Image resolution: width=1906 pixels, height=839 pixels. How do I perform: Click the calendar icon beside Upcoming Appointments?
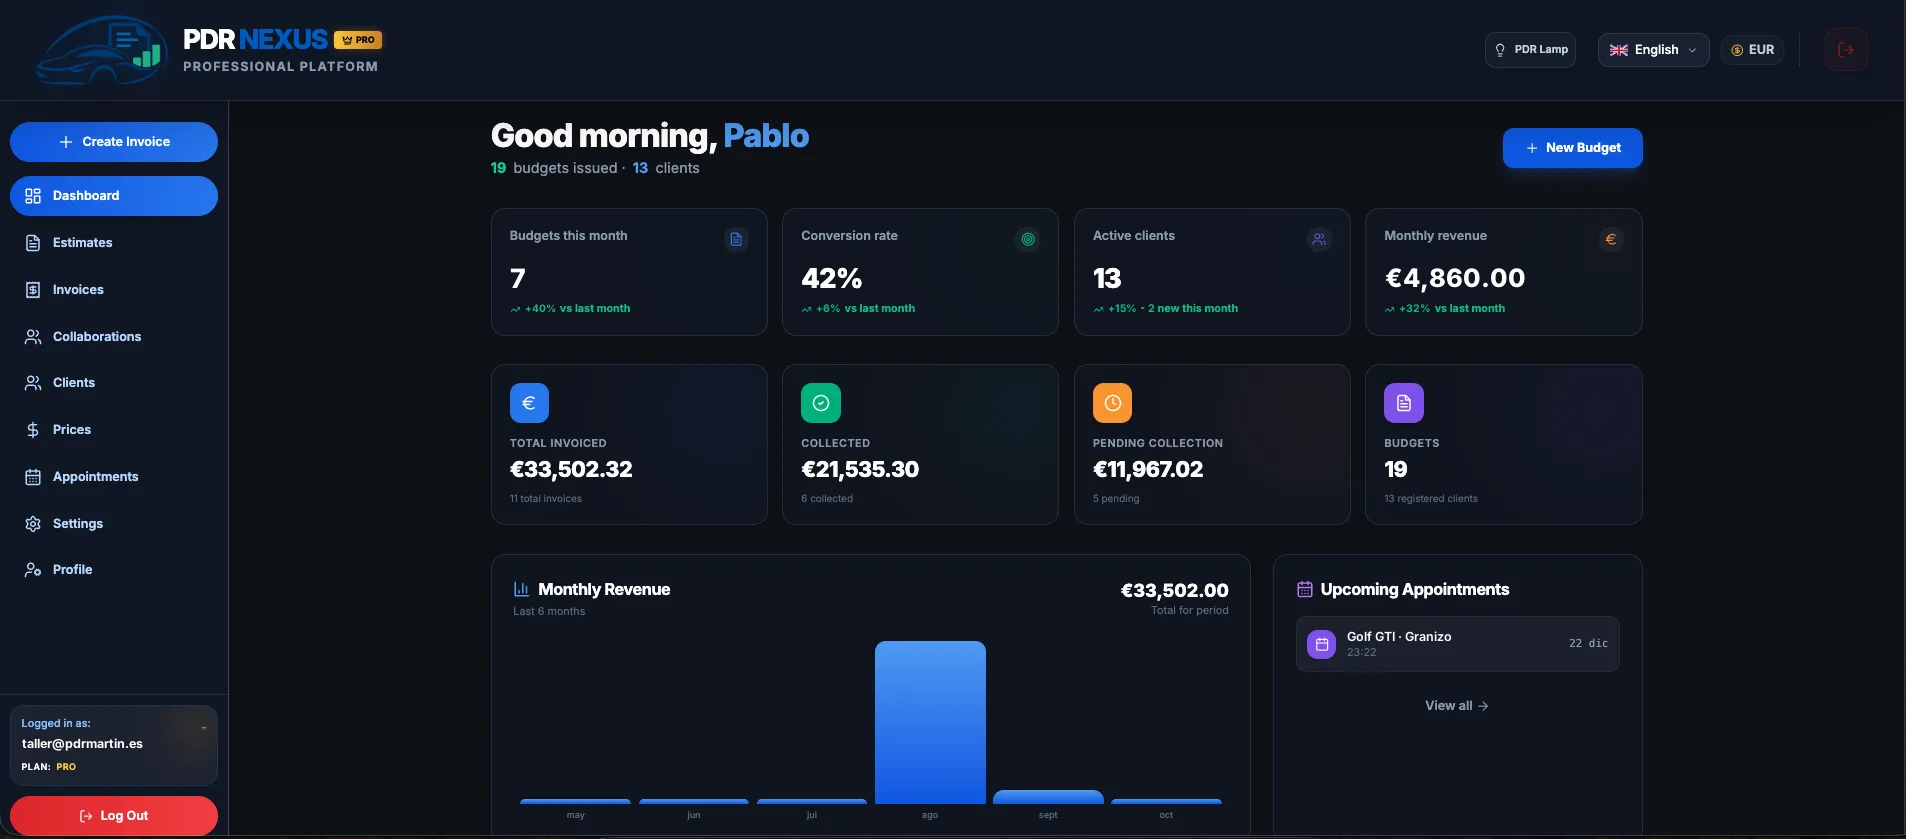1304,589
